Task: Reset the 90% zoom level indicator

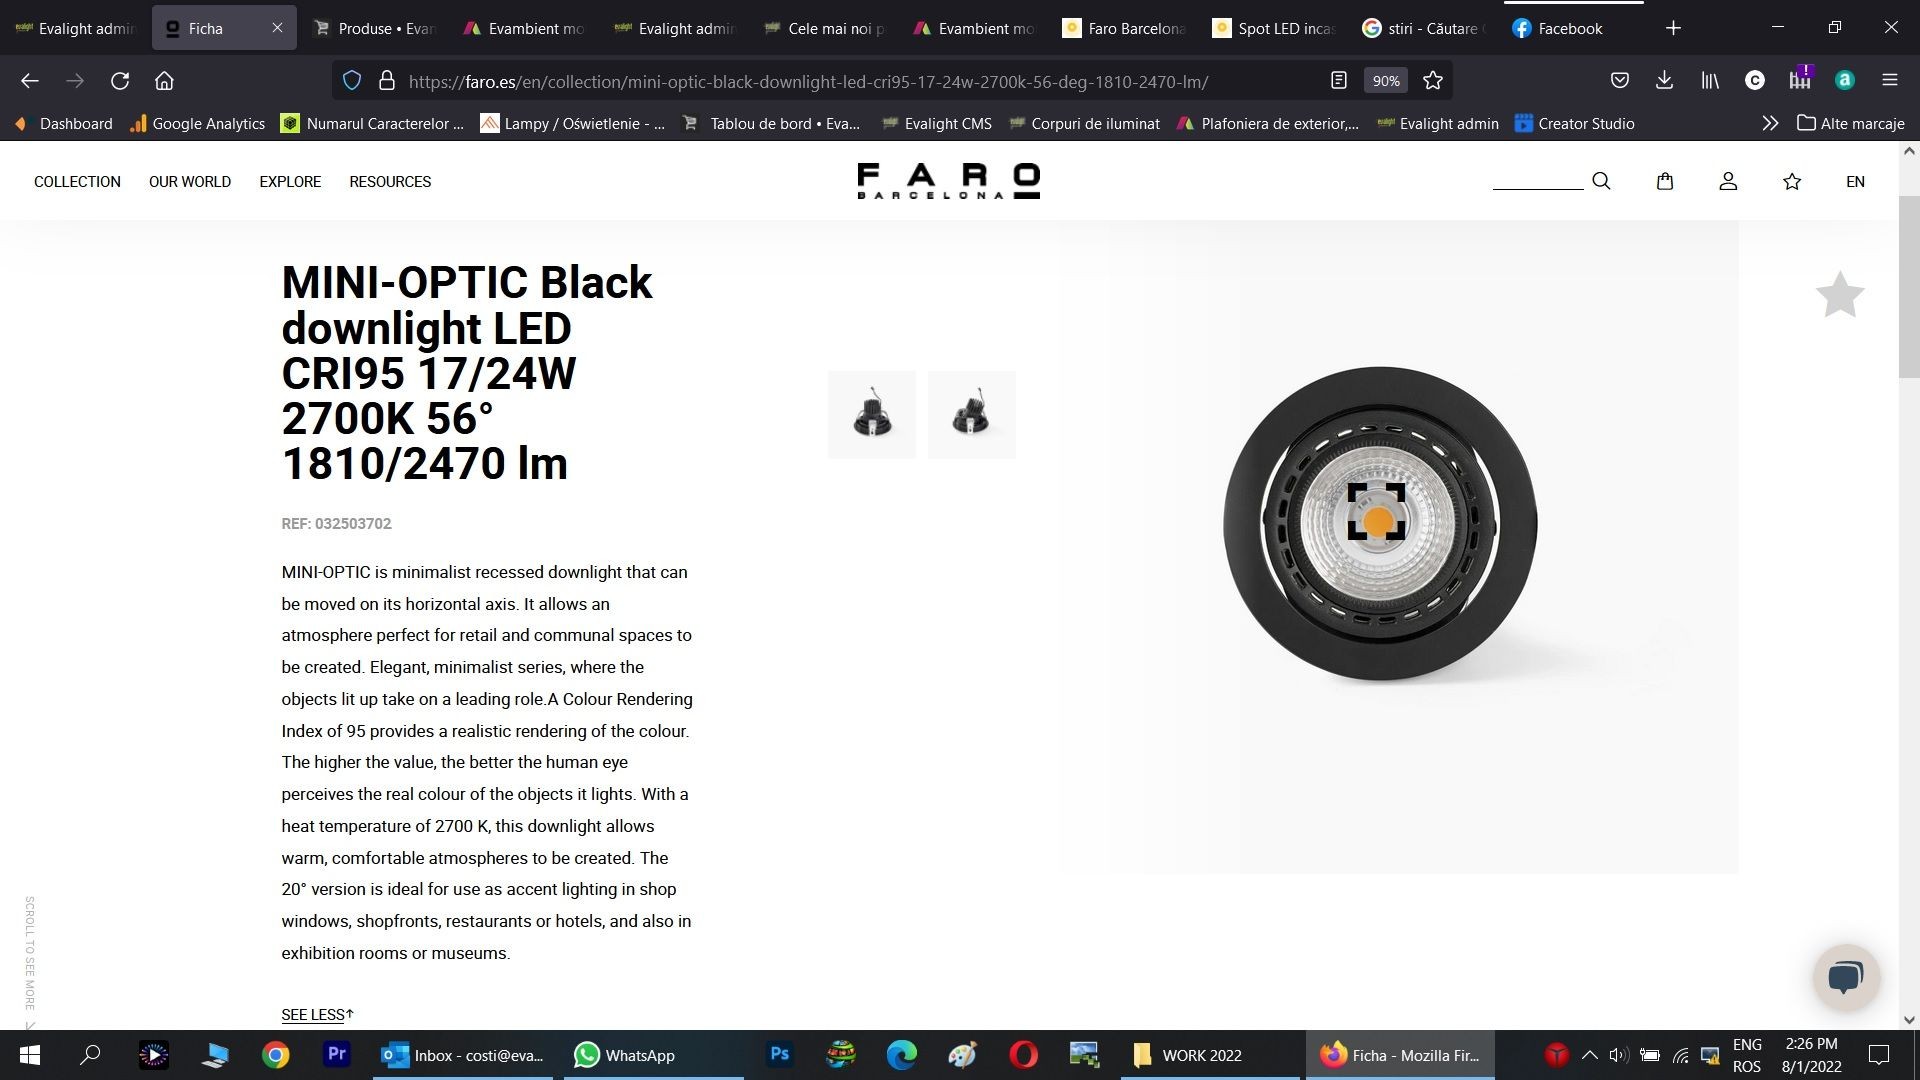Action: coord(1385,81)
